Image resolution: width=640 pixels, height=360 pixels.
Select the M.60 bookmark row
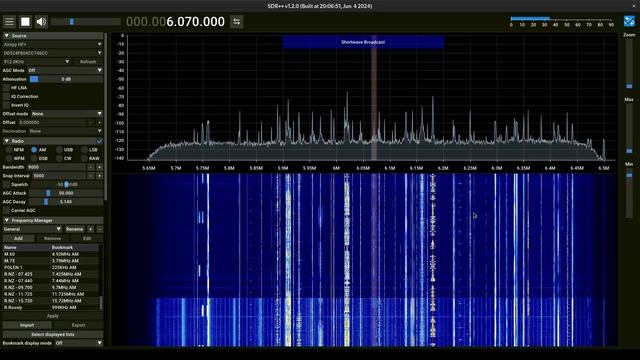pos(51,254)
